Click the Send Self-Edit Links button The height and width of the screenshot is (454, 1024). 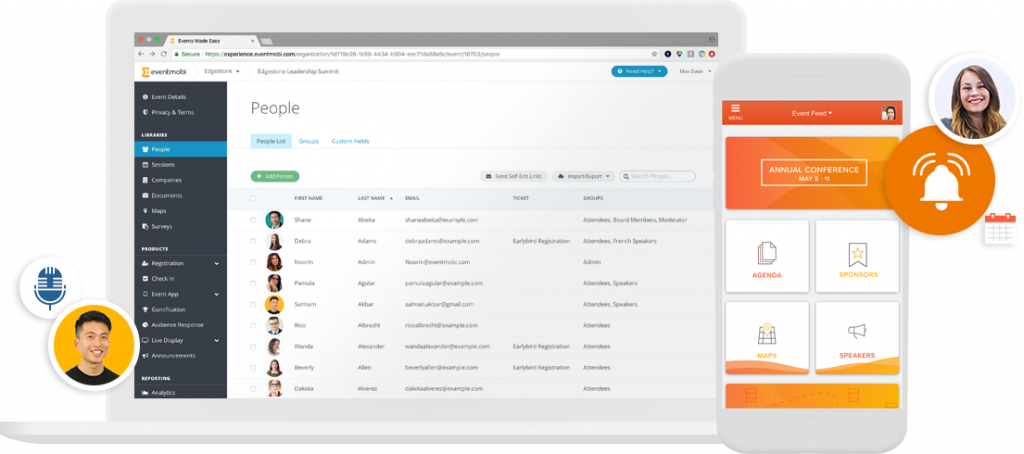[x=514, y=176]
